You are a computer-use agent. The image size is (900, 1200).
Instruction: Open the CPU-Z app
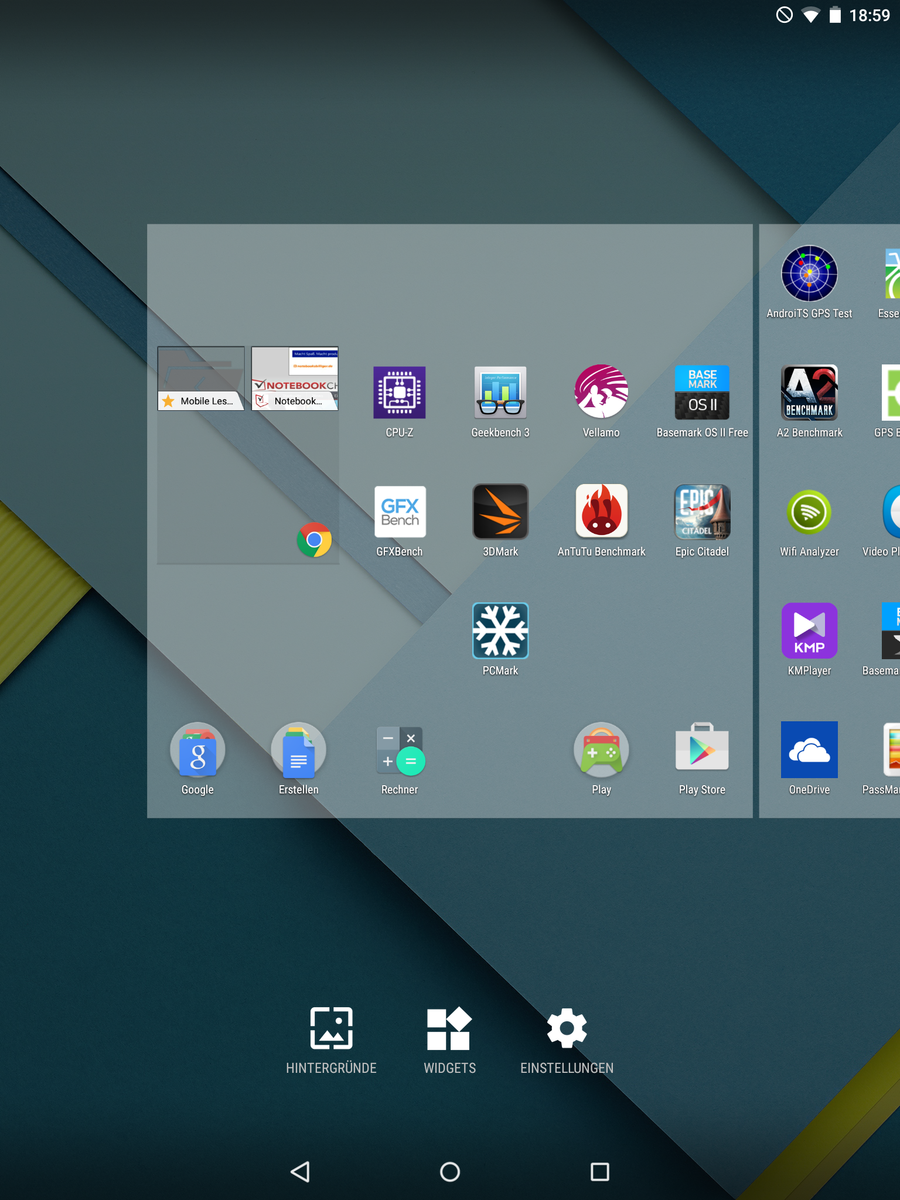pos(400,393)
